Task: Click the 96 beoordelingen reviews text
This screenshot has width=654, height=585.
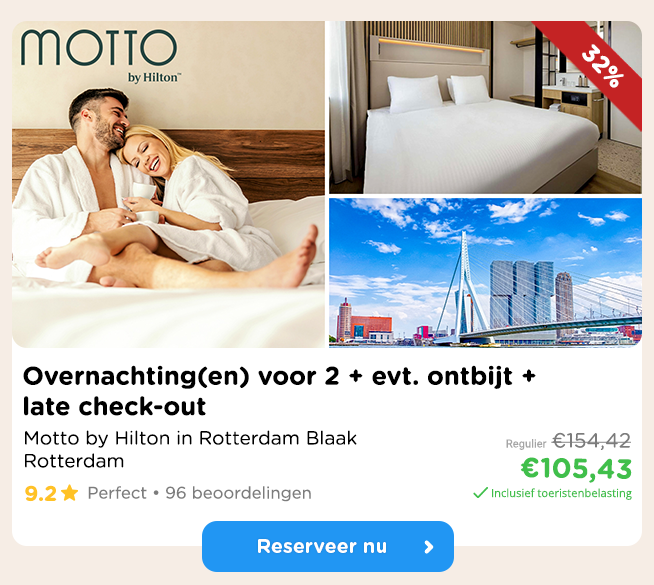Action: pos(239,493)
